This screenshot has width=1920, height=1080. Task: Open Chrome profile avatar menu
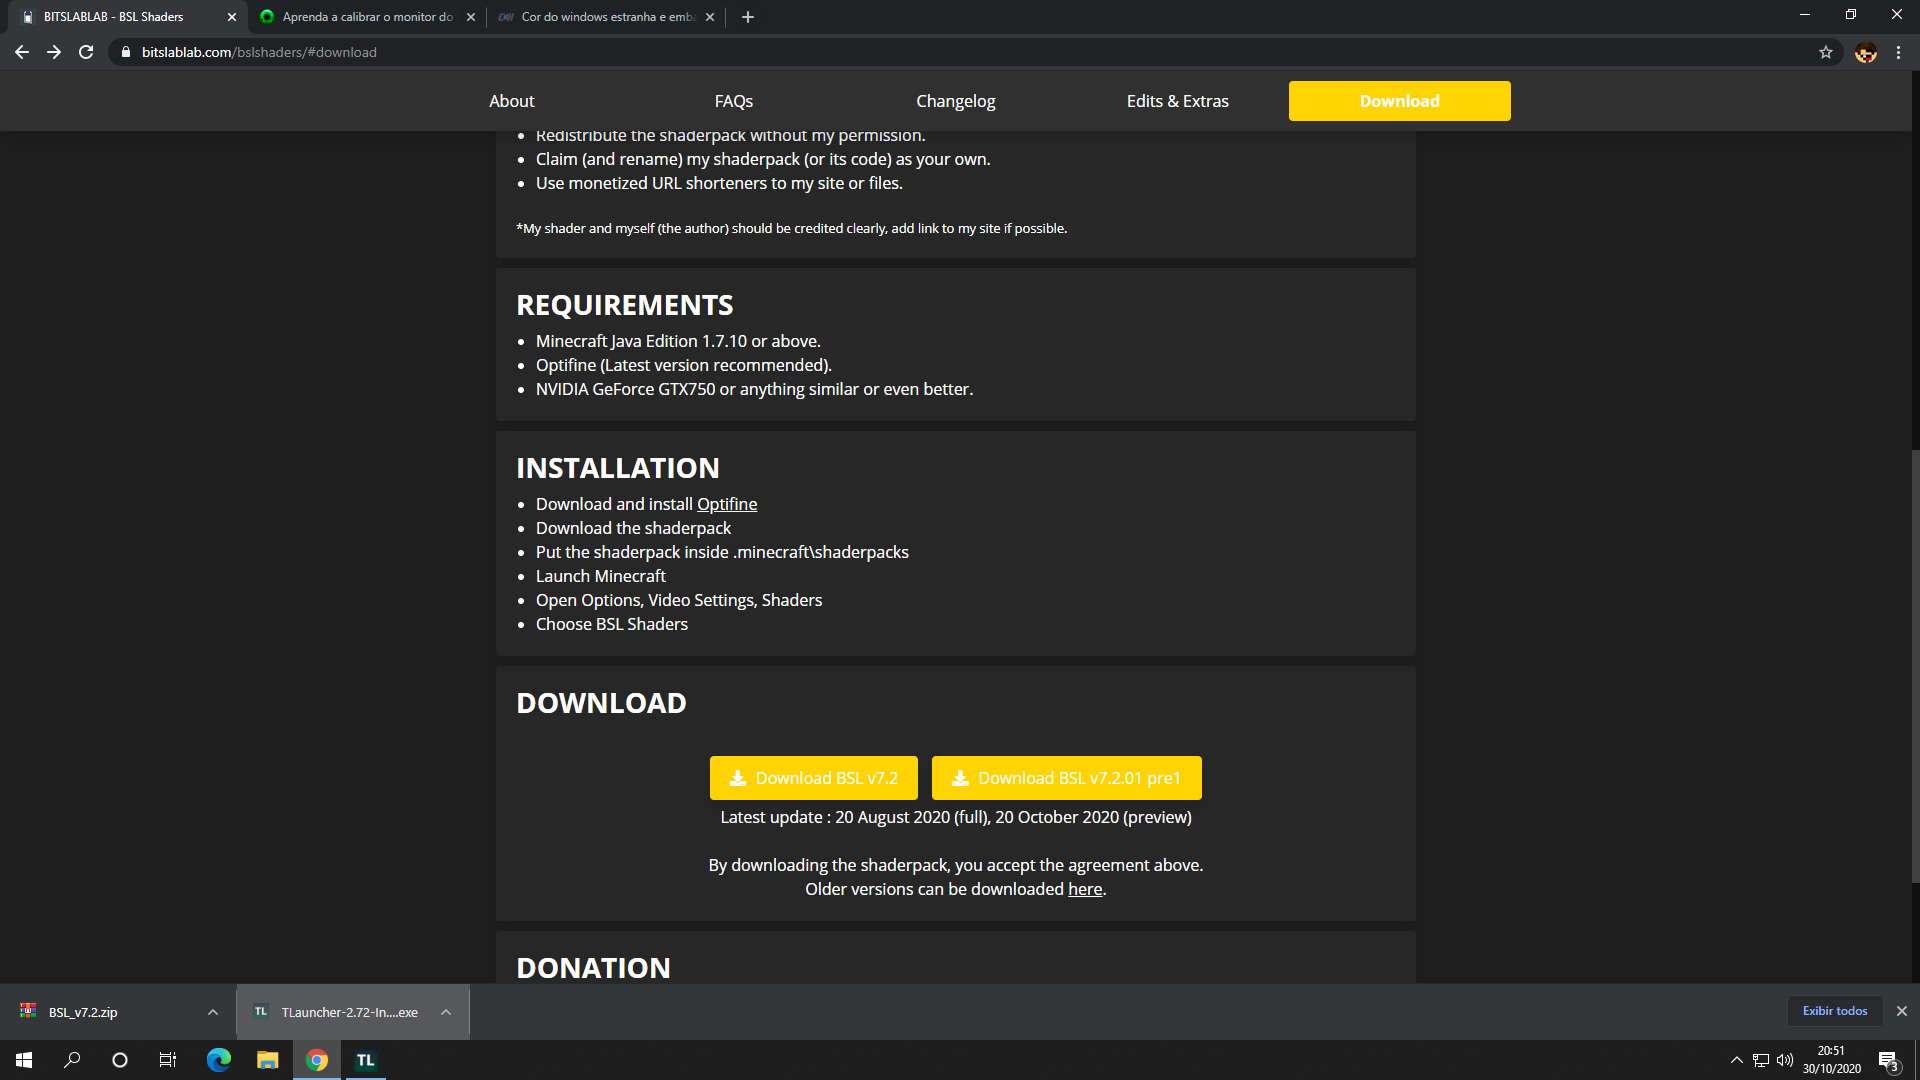[x=1866, y=52]
